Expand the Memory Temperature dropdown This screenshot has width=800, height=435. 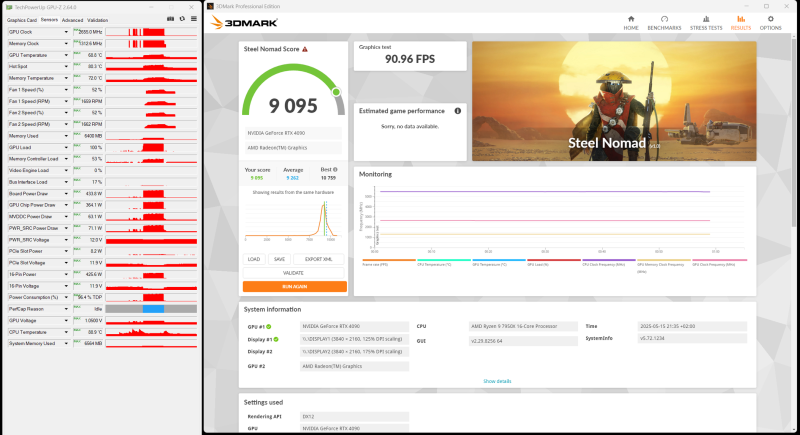66,79
